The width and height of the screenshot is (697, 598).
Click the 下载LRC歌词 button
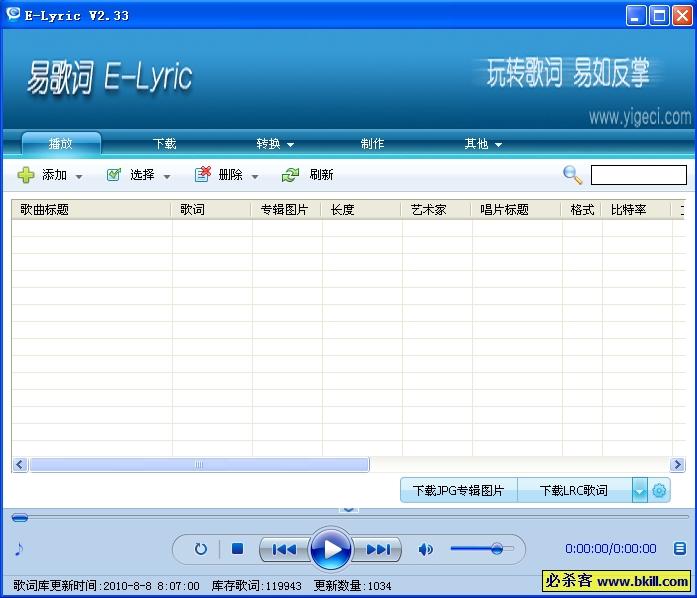[x=574, y=490]
